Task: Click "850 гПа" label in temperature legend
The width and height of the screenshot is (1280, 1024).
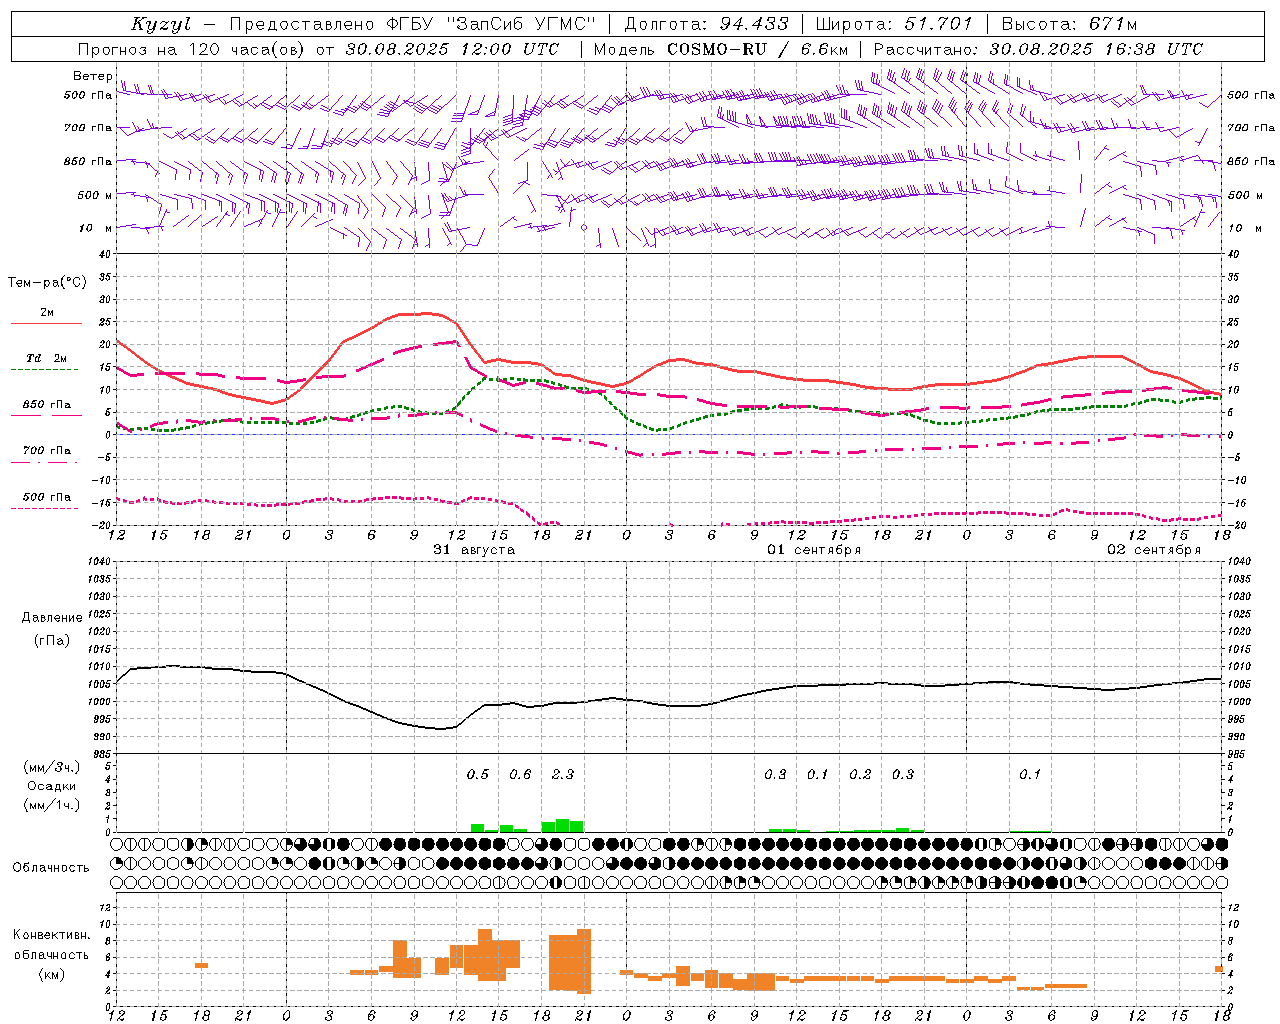Action: (47, 405)
